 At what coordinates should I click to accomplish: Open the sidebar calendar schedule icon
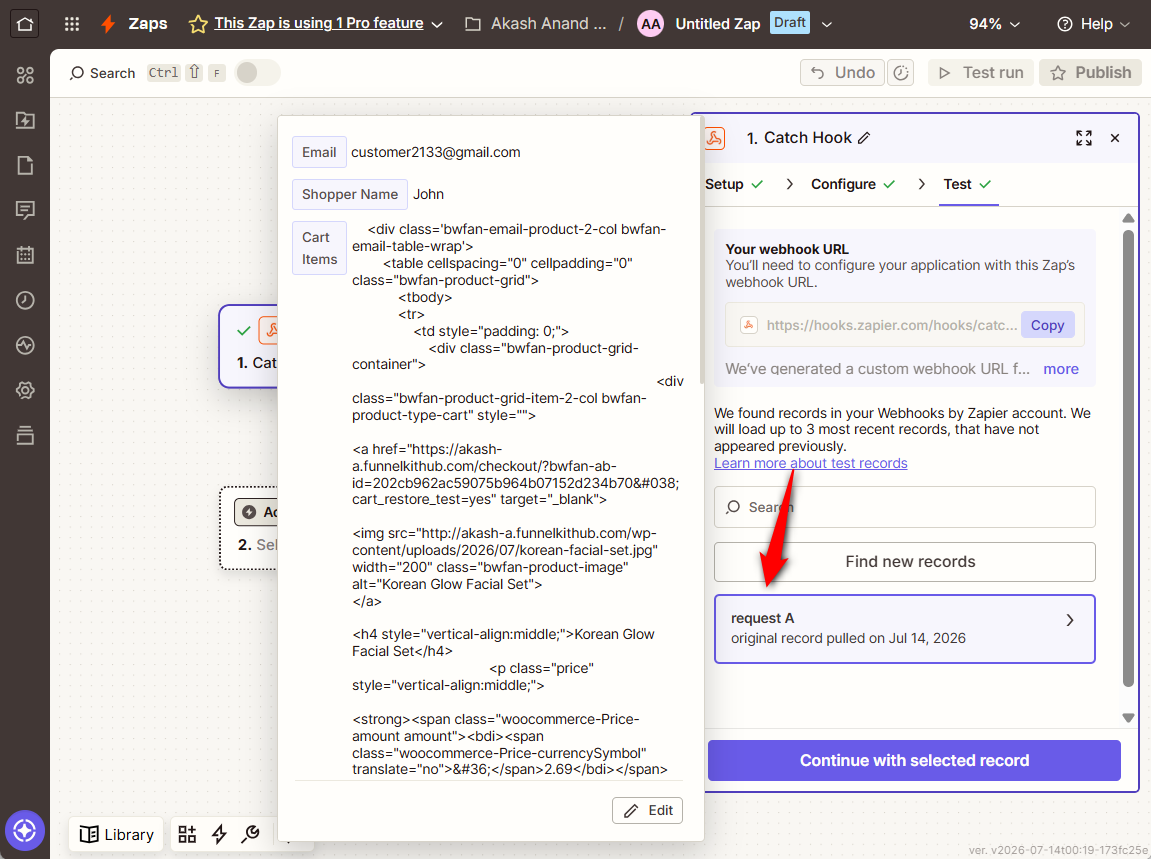[25, 255]
